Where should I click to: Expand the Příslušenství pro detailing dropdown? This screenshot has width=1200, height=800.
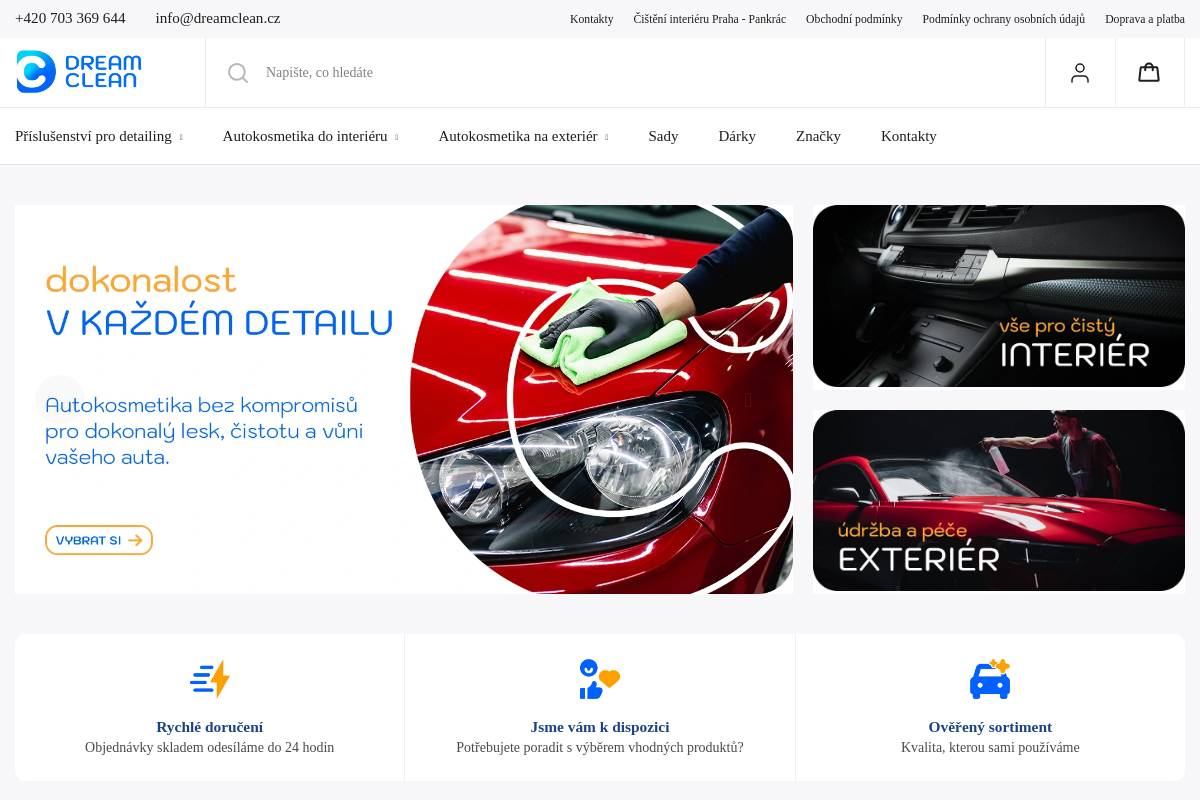[97, 136]
